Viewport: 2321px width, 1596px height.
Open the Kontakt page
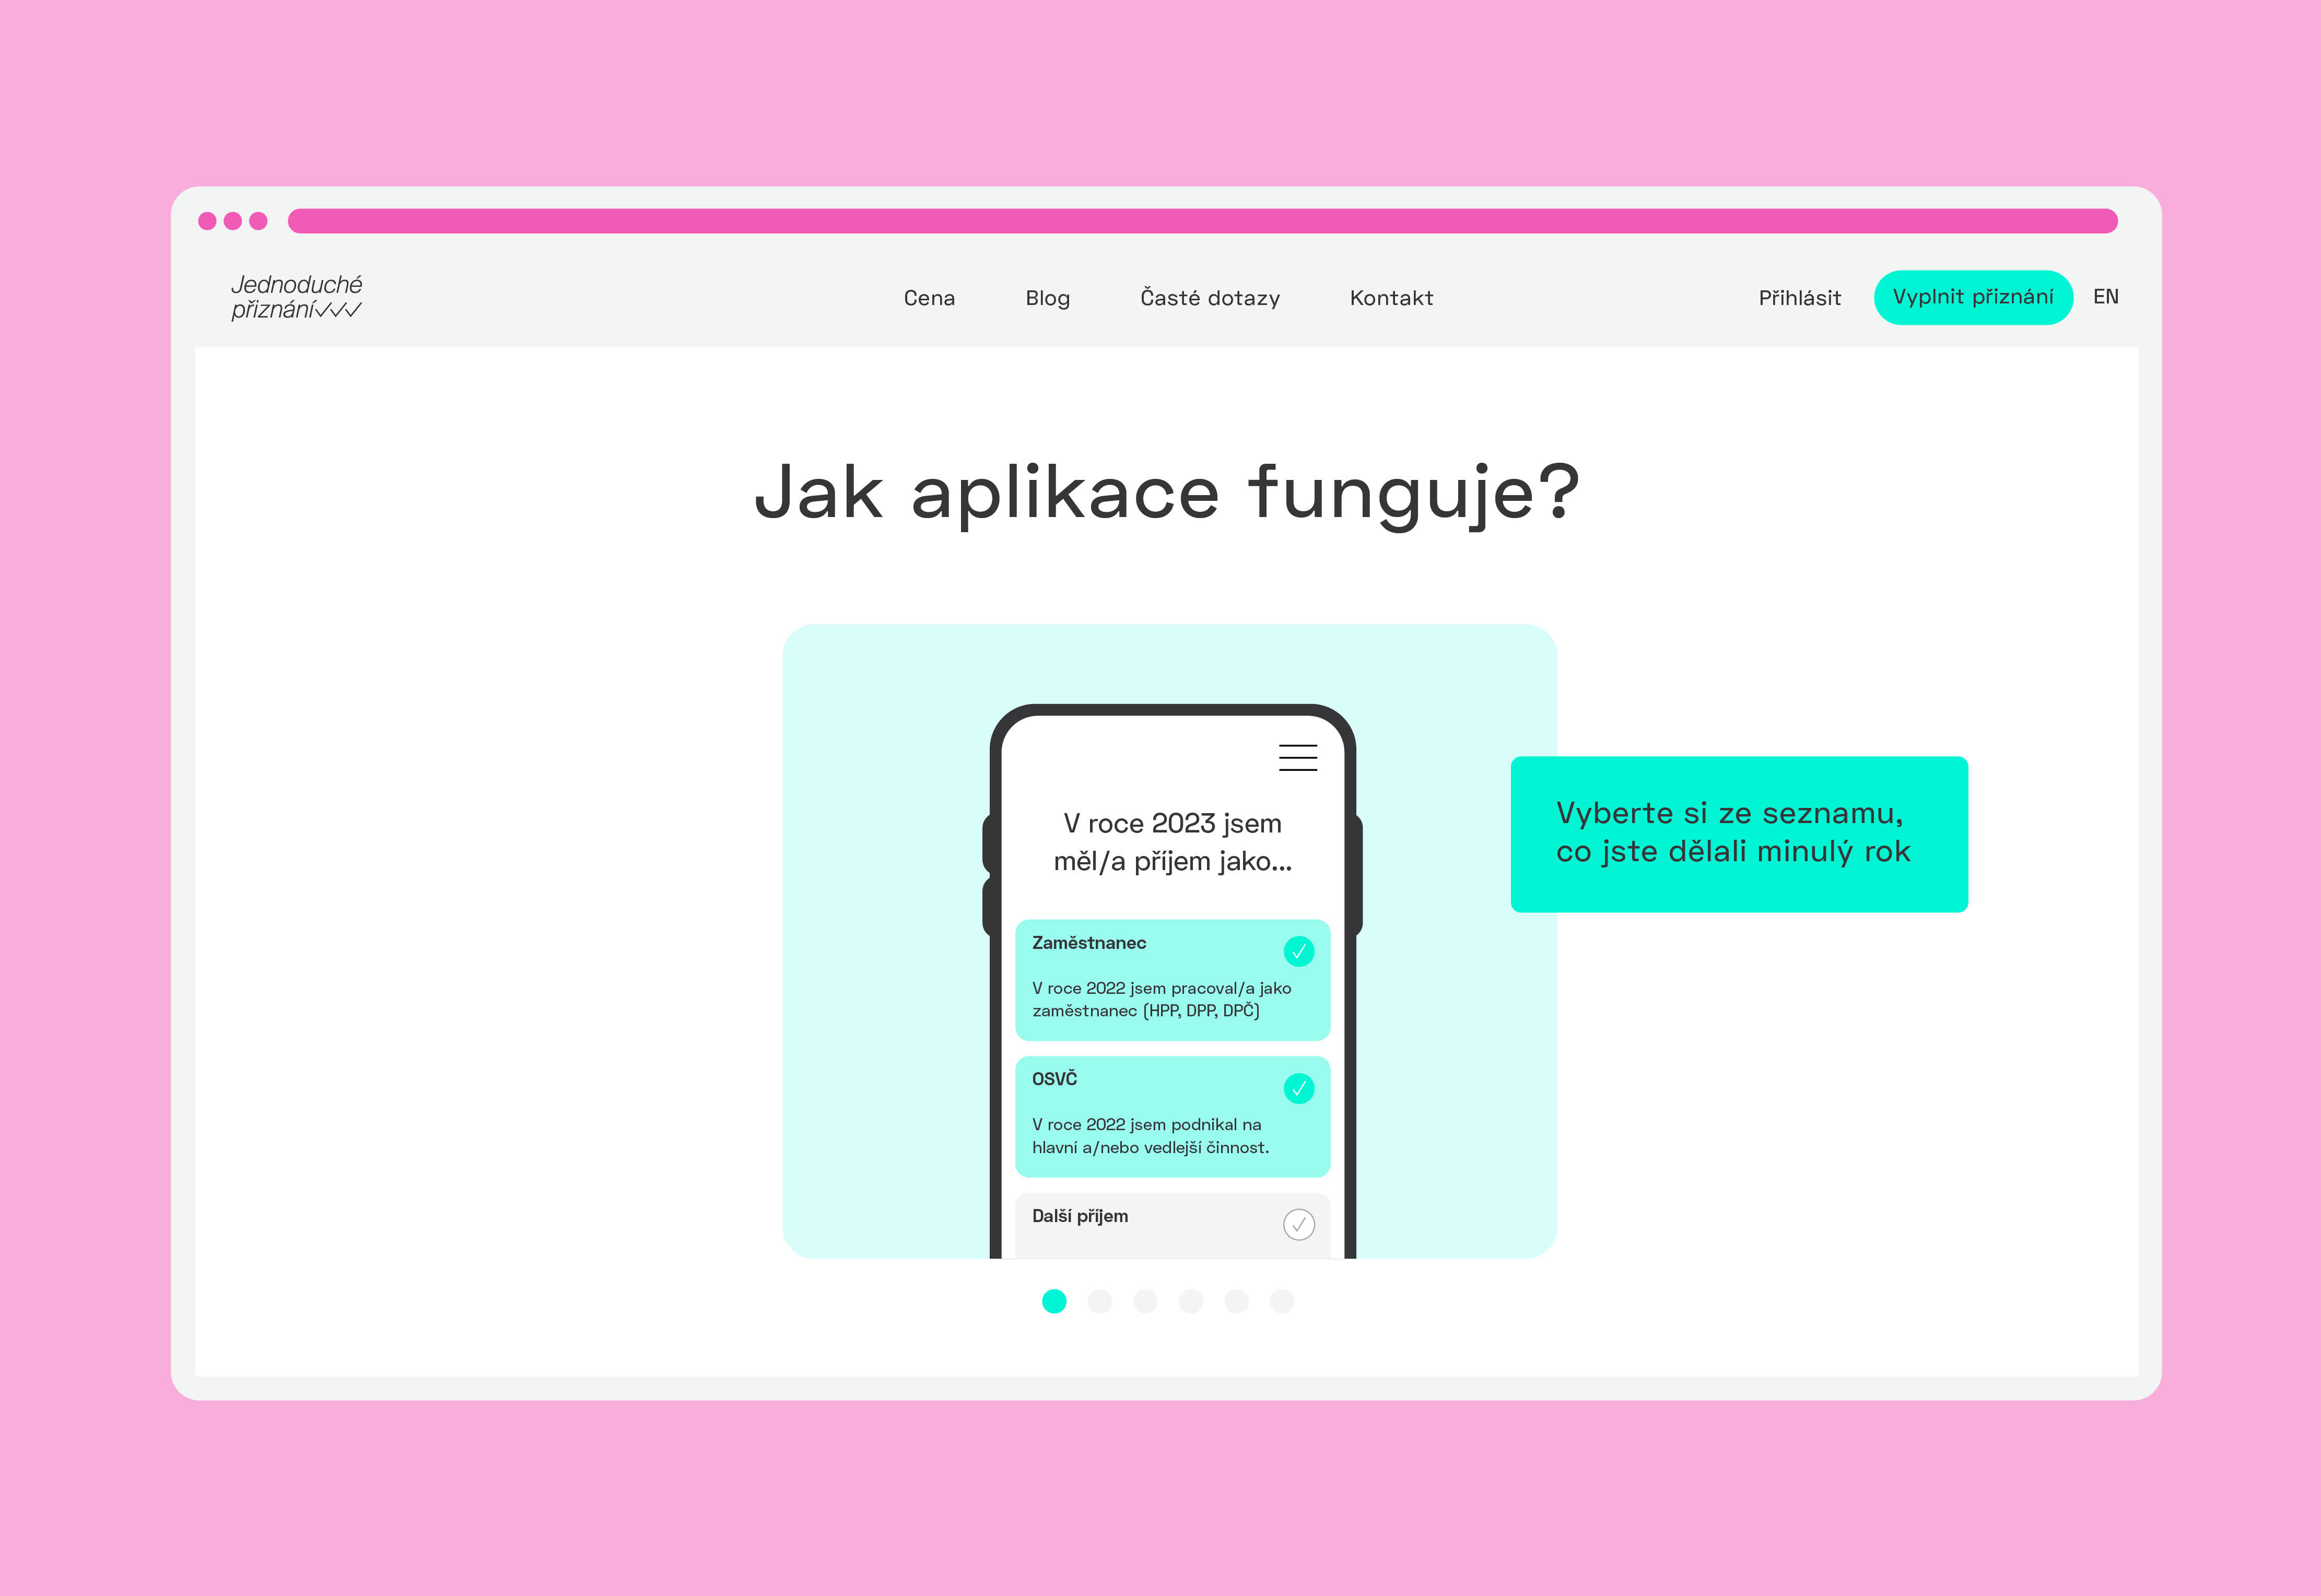click(x=1391, y=298)
